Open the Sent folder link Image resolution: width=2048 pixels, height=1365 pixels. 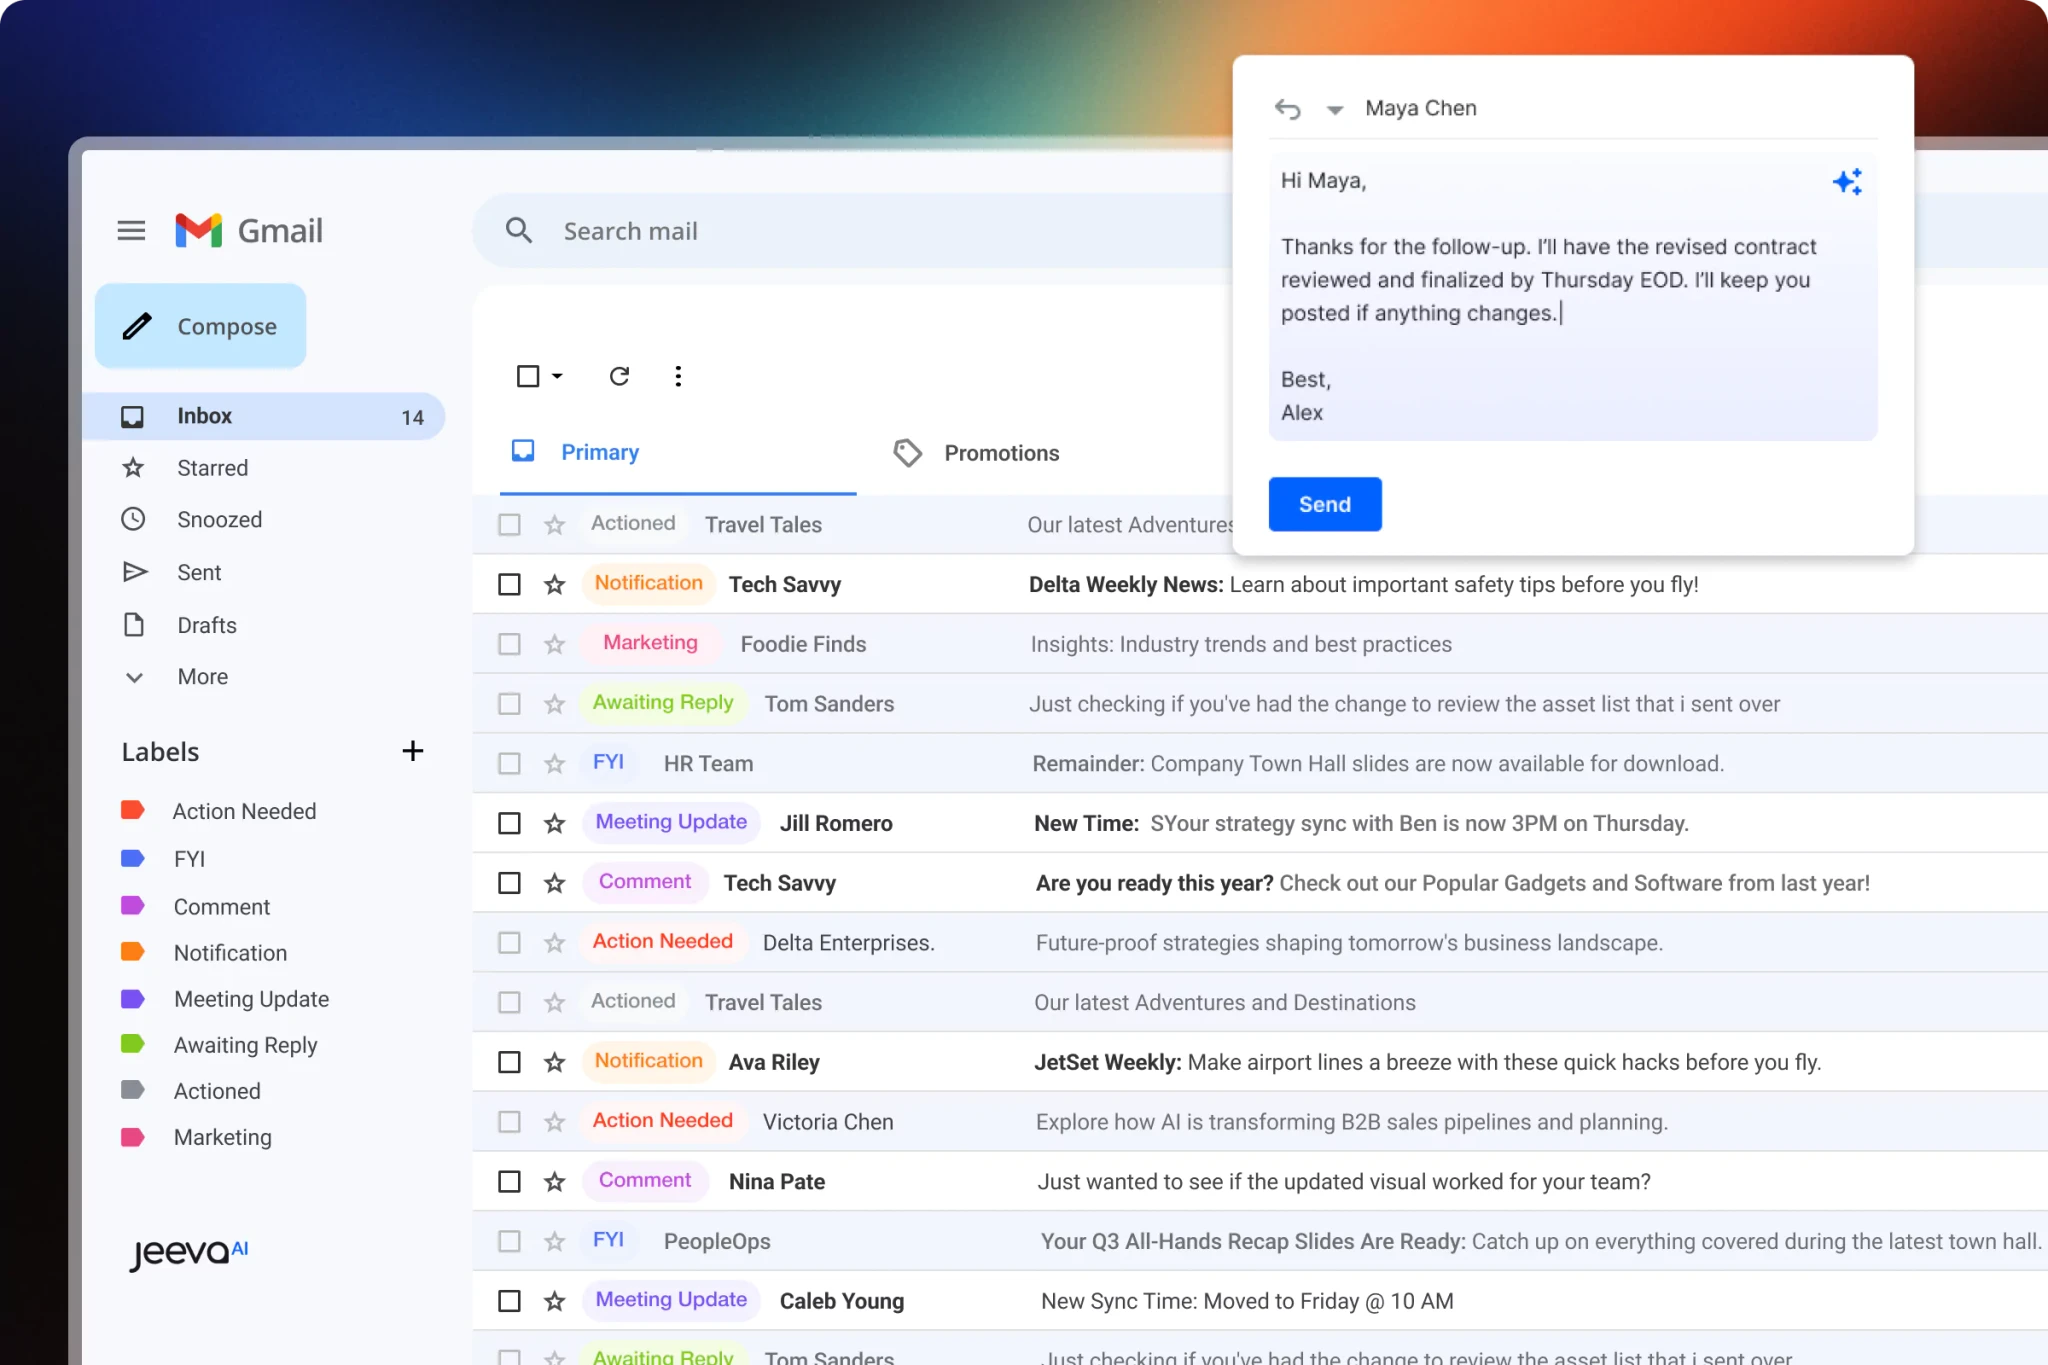point(199,573)
